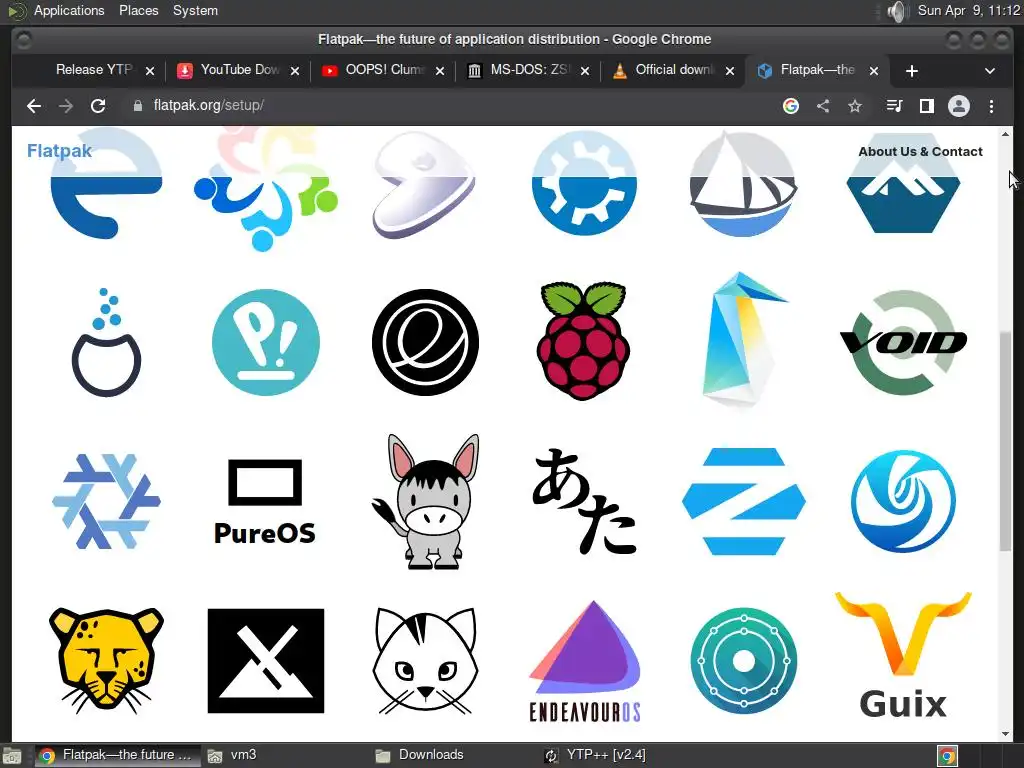Reload the Flatpak setup page
This screenshot has width=1024, height=768.
[98, 106]
